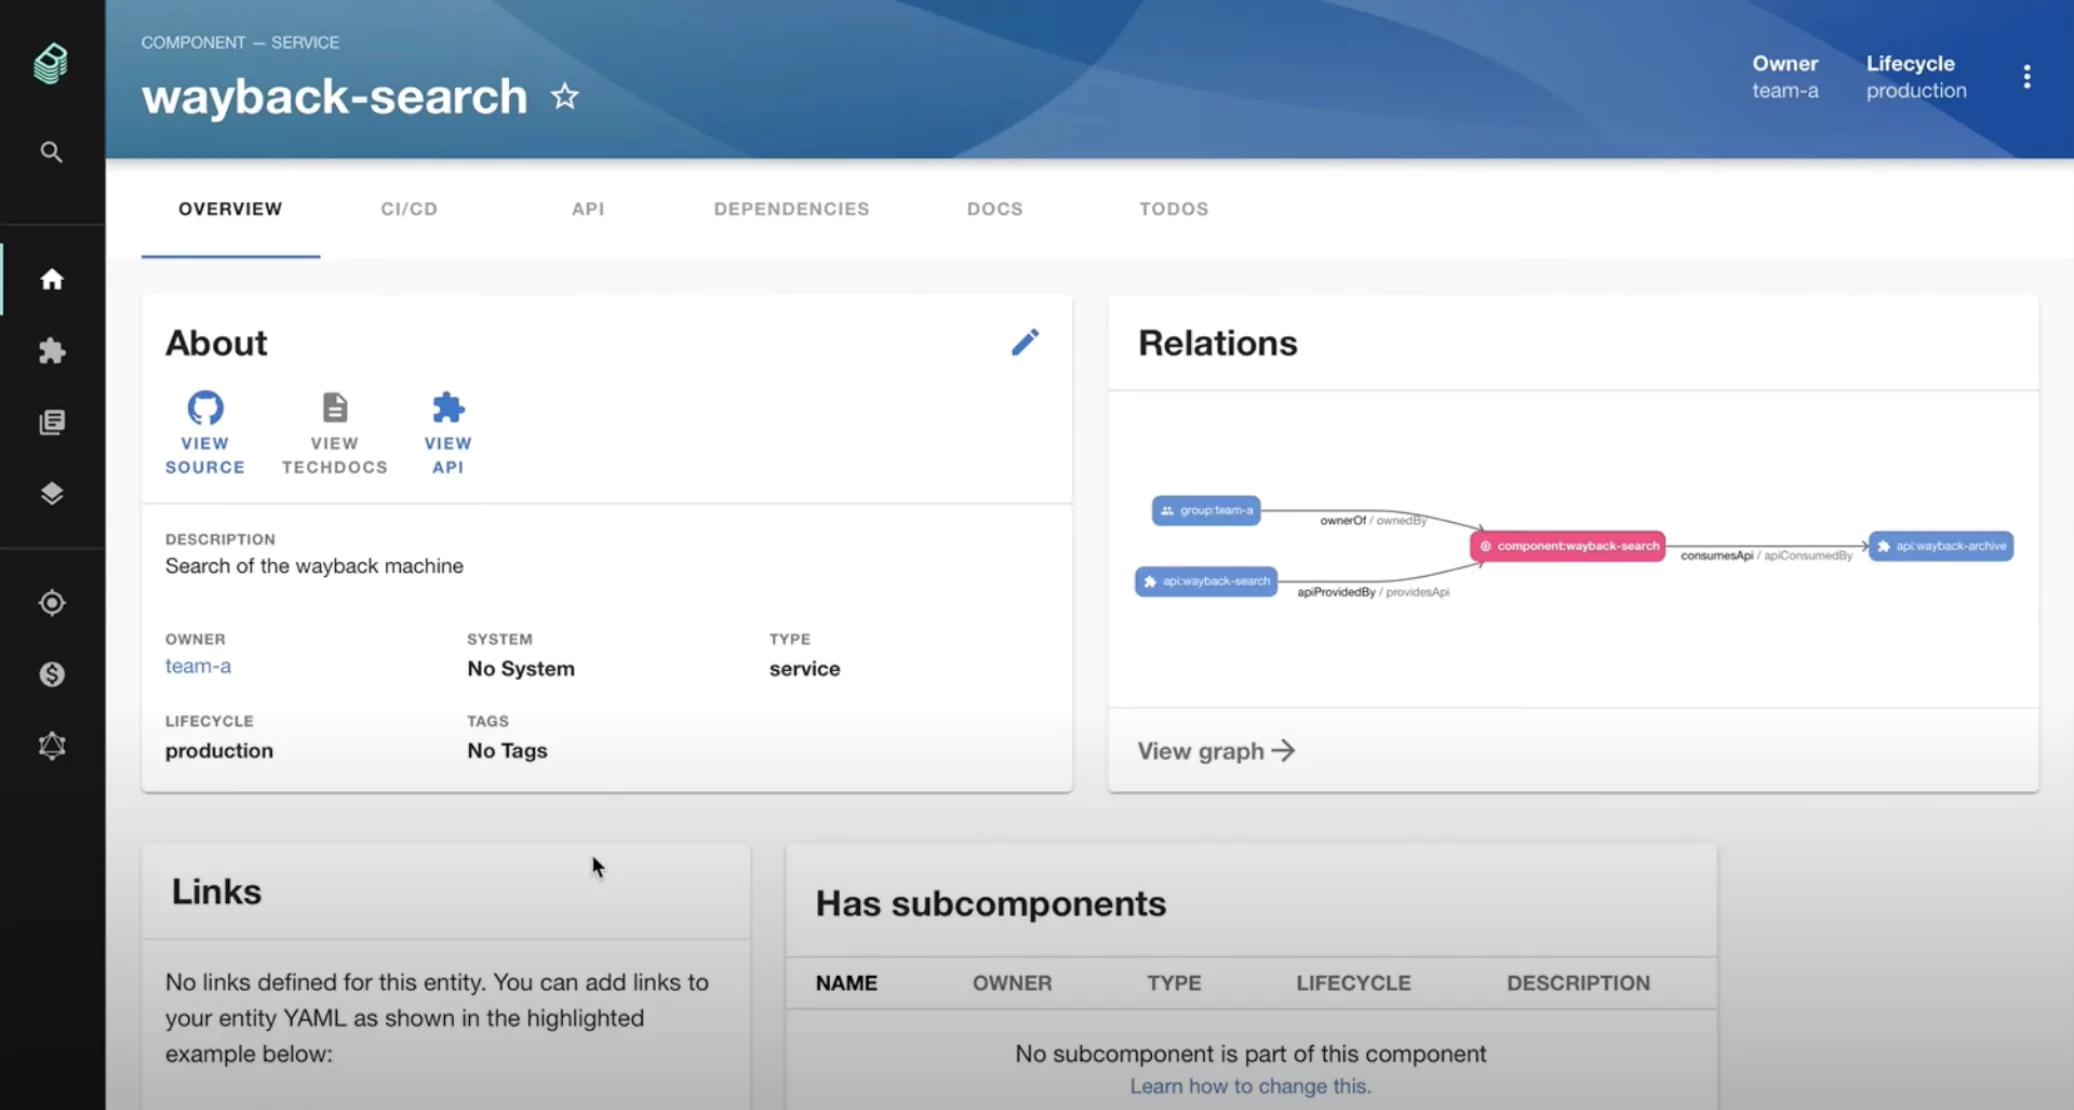Click the apiProvidedBy / providesApi edge label

click(x=1373, y=592)
